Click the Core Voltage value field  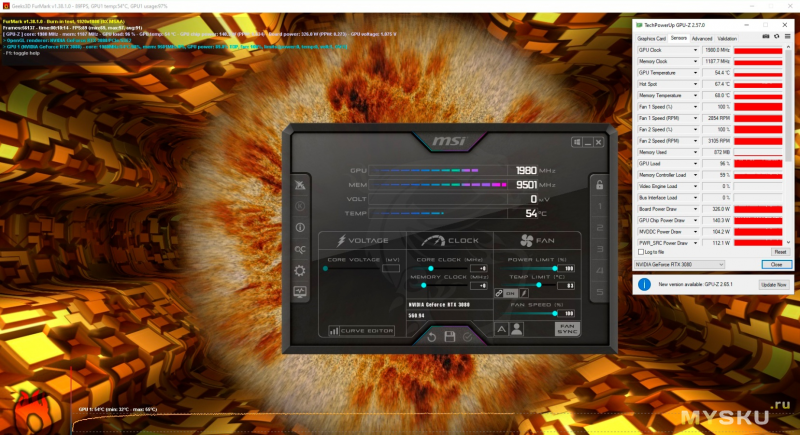(x=391, y=268)
